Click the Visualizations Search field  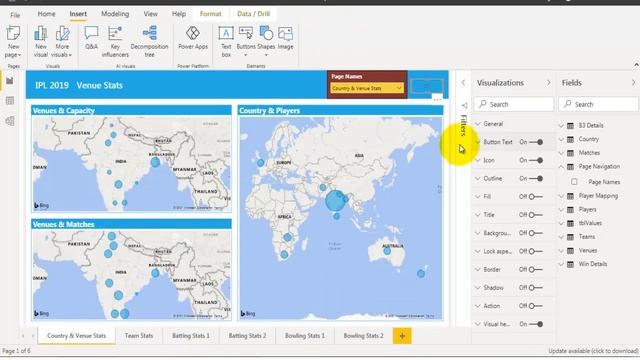513,104
